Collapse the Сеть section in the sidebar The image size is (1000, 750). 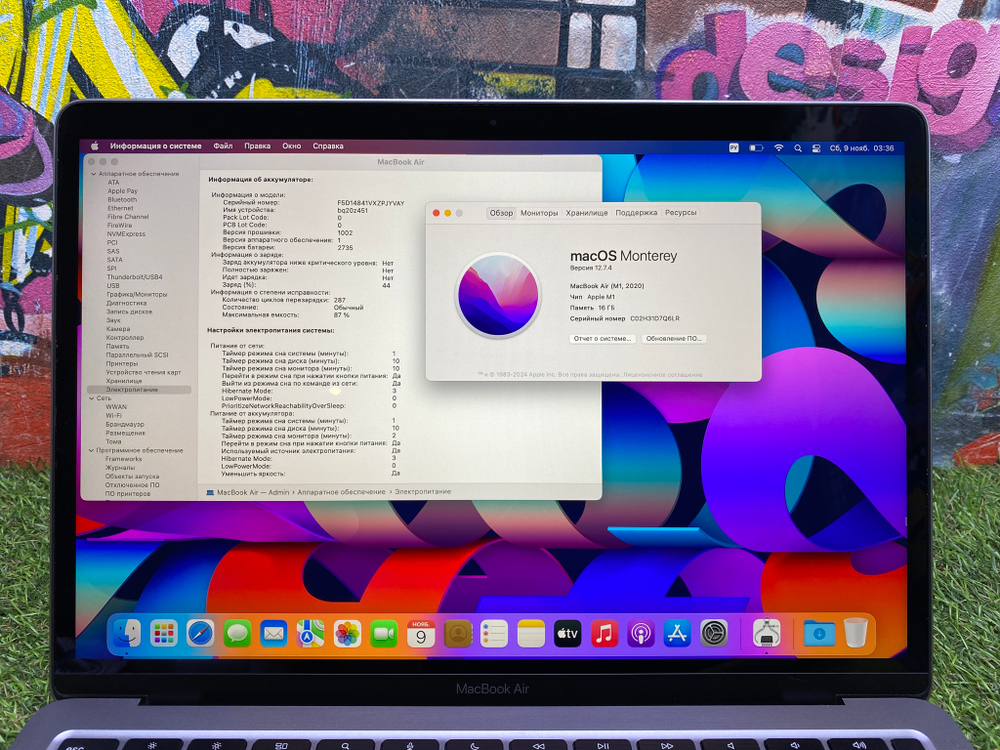point(93,398)
